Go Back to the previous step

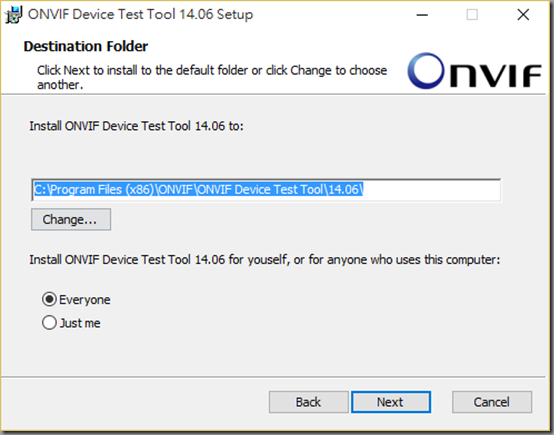(308, 402)
